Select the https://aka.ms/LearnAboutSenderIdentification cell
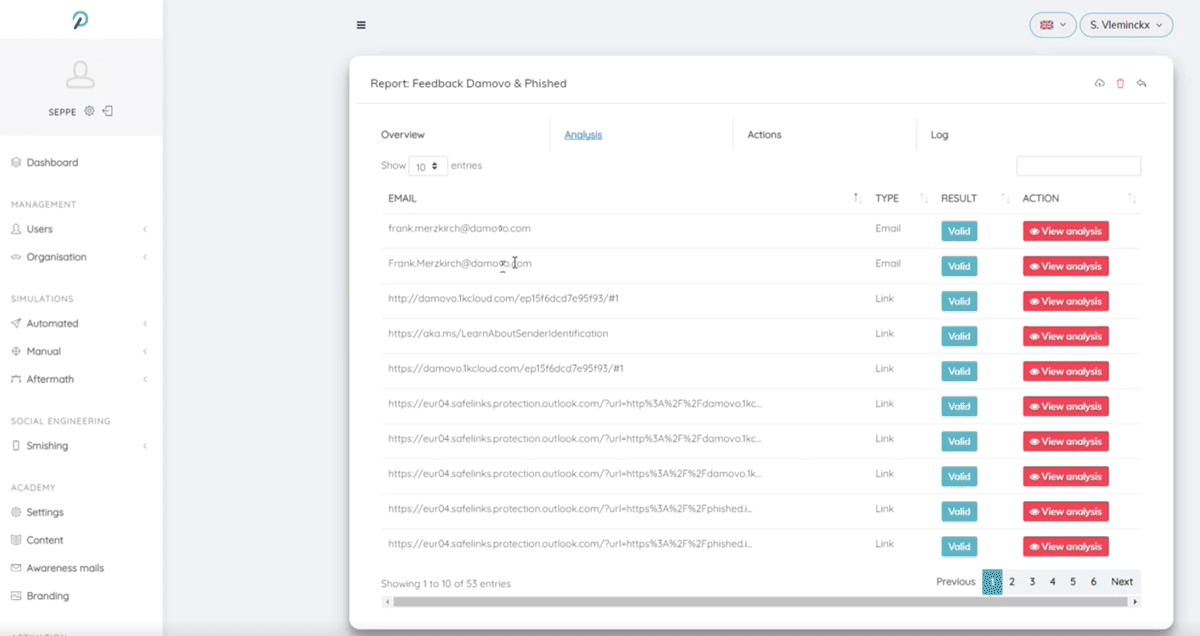The image size is (1200, 636). click(498, 333)
